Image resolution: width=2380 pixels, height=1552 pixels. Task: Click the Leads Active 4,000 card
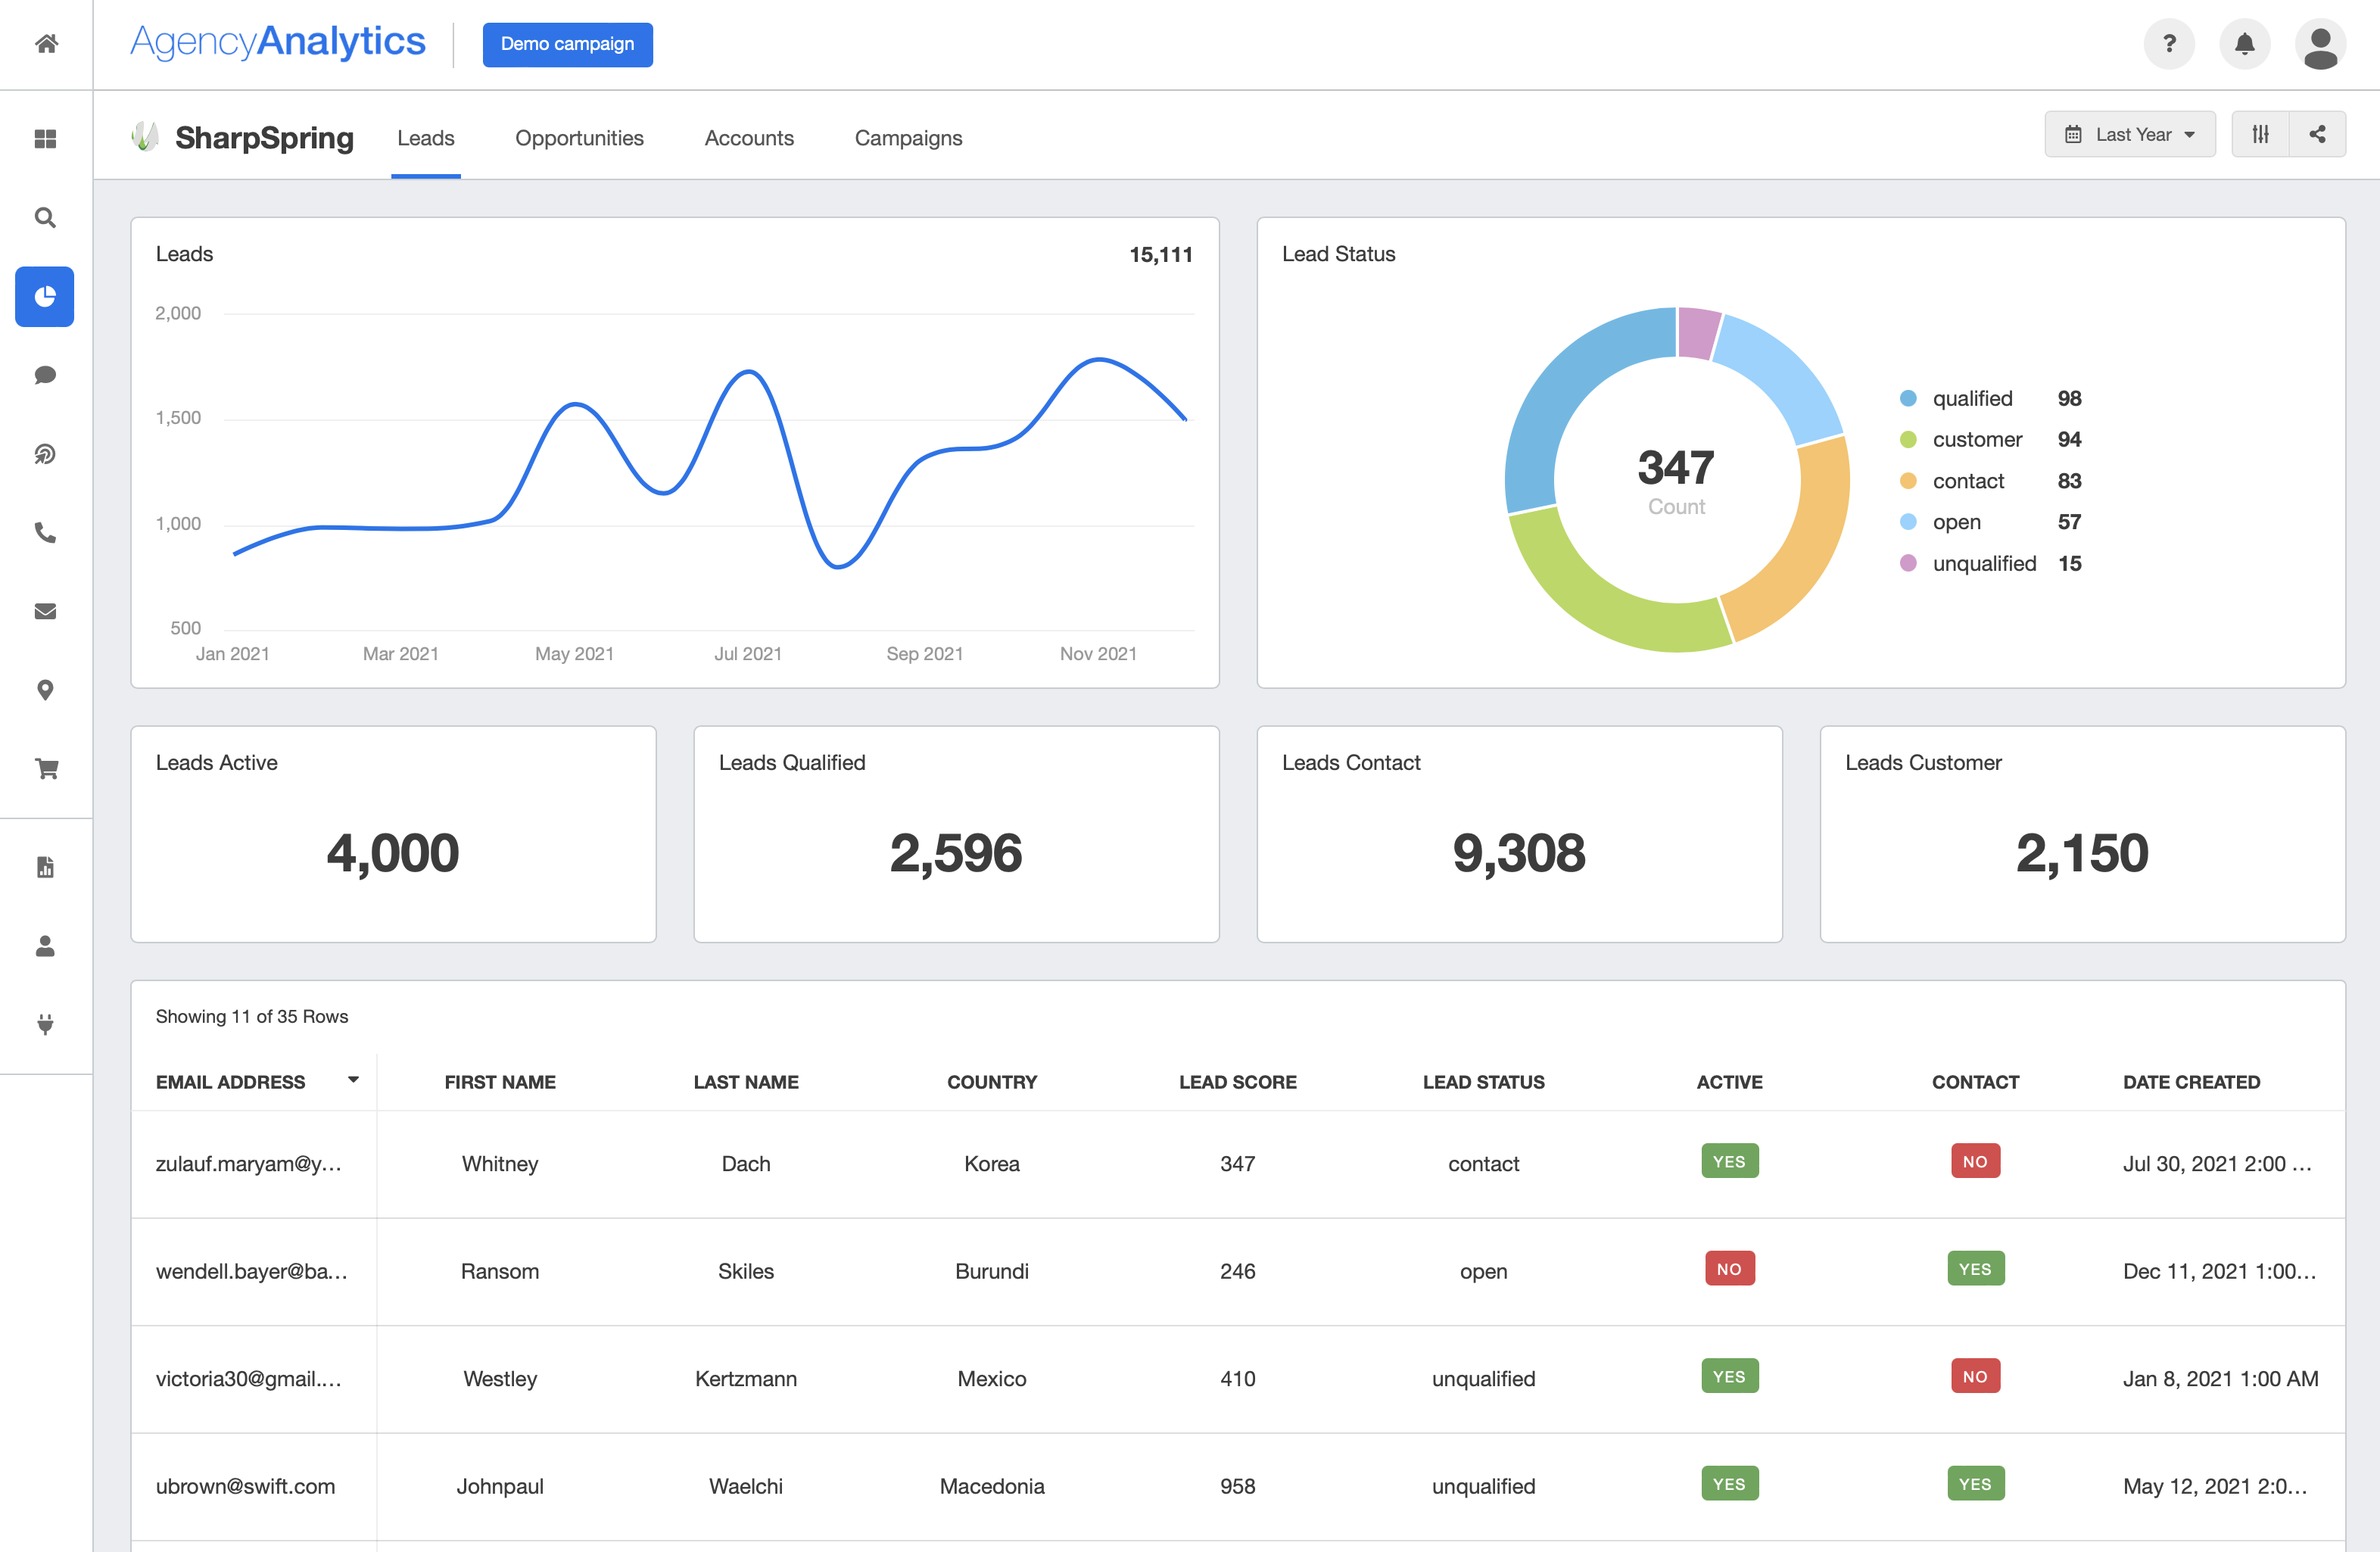point(393,834)
